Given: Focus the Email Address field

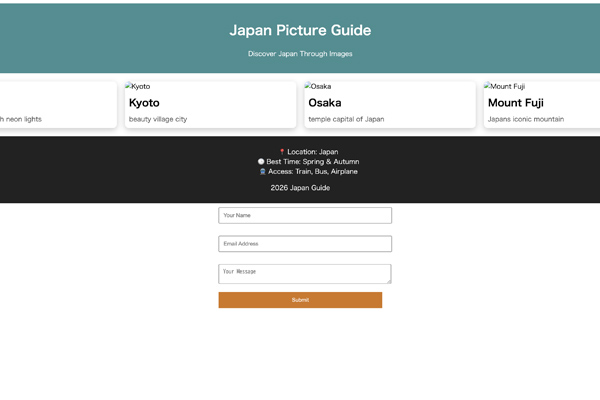Looking at the screenshot, I should [x=305, y=243].
